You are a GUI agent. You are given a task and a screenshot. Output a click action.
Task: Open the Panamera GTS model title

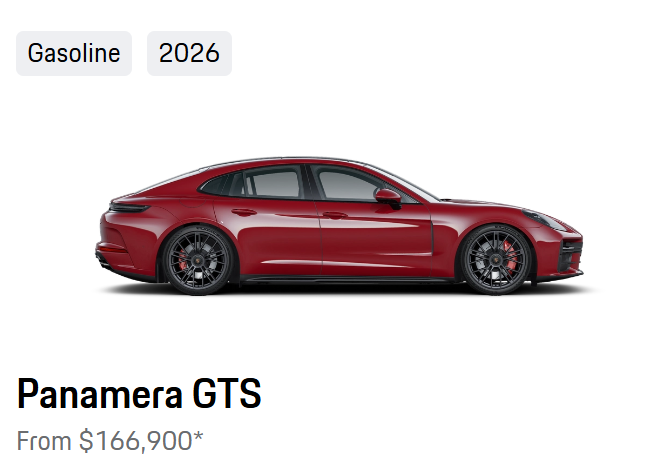[139, 393]
